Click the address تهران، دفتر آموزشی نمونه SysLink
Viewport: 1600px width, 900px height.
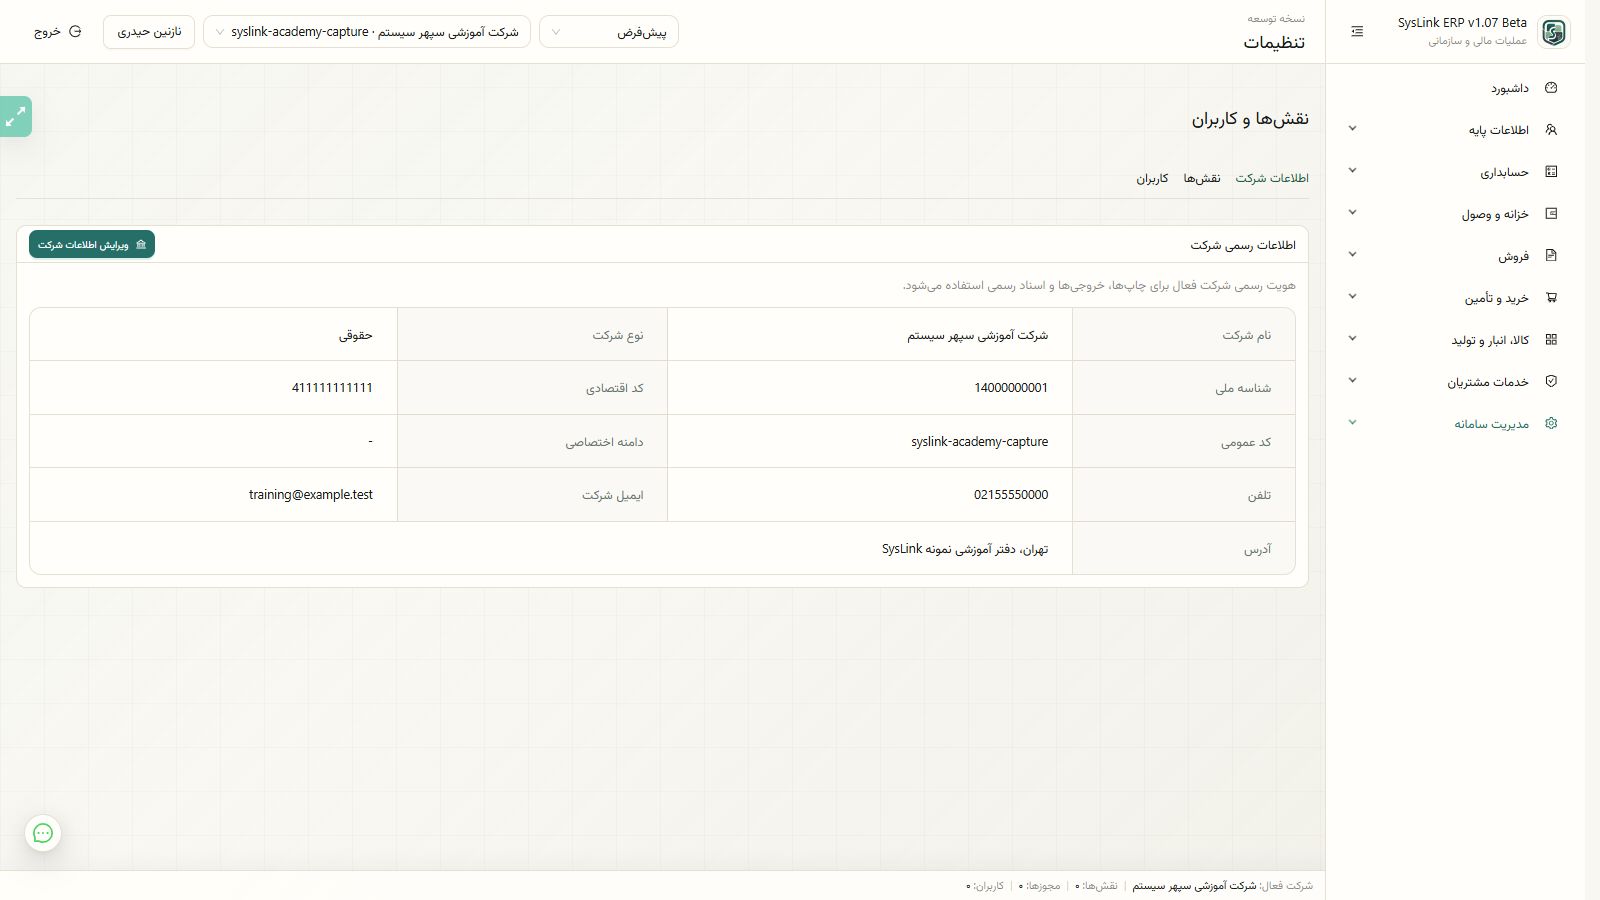(965, 549)
